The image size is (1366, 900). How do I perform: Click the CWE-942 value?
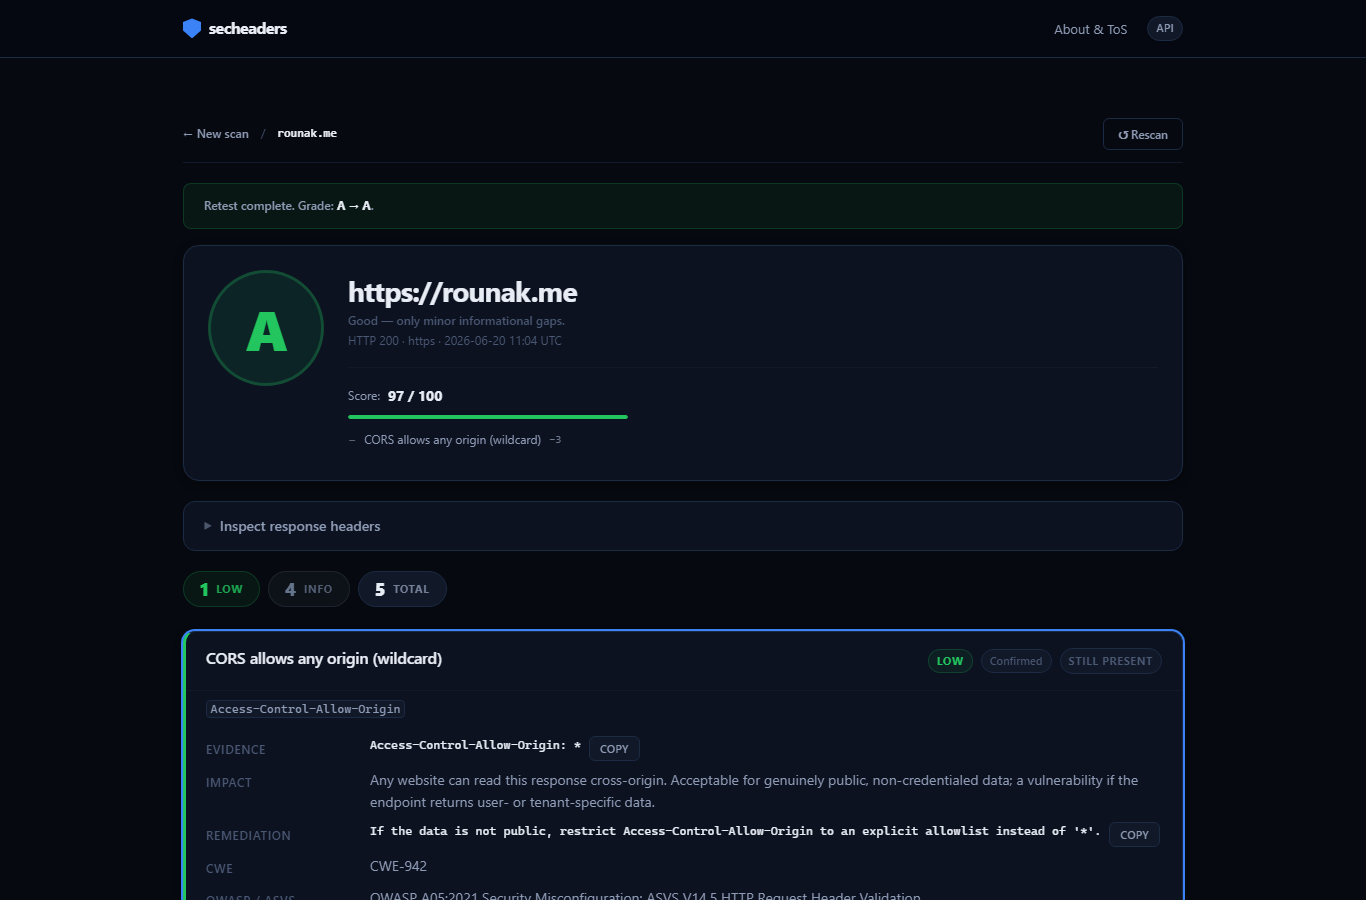(x=398, y=866)
